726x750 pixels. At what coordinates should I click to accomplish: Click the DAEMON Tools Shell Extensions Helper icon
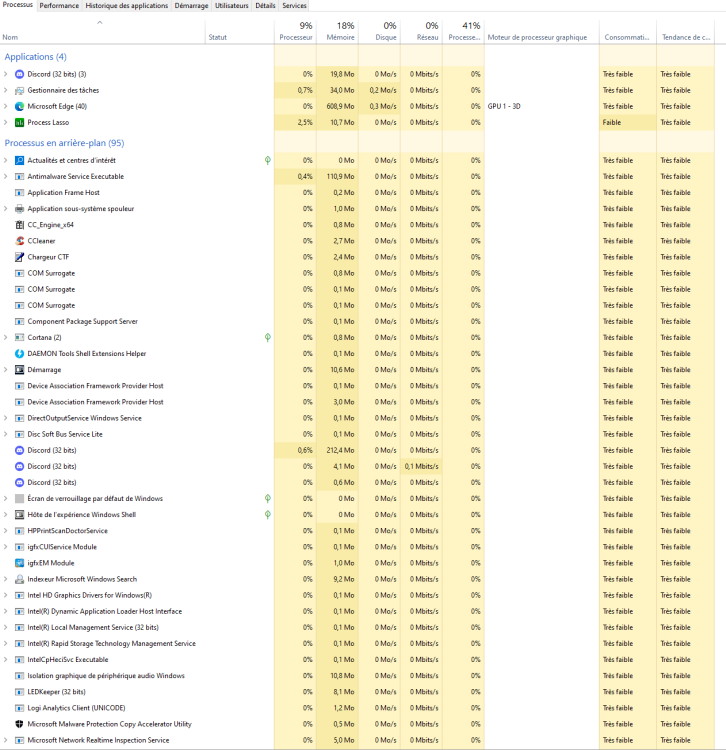coord(20,354)
